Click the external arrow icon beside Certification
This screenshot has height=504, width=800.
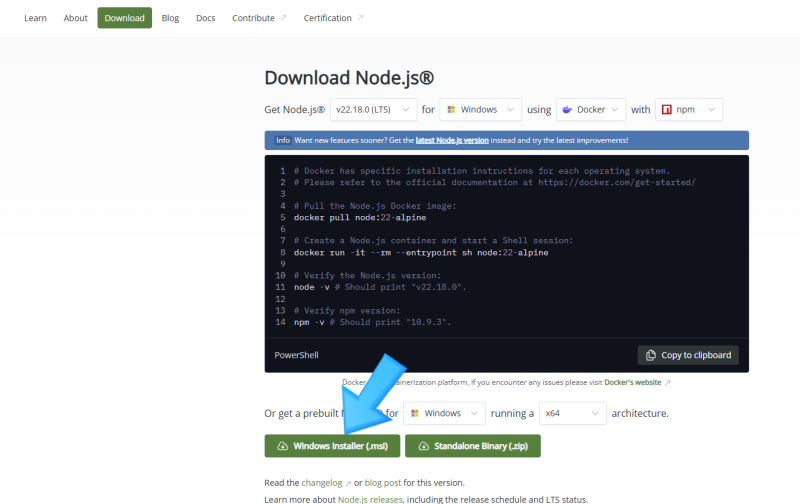tap(360, 18)
